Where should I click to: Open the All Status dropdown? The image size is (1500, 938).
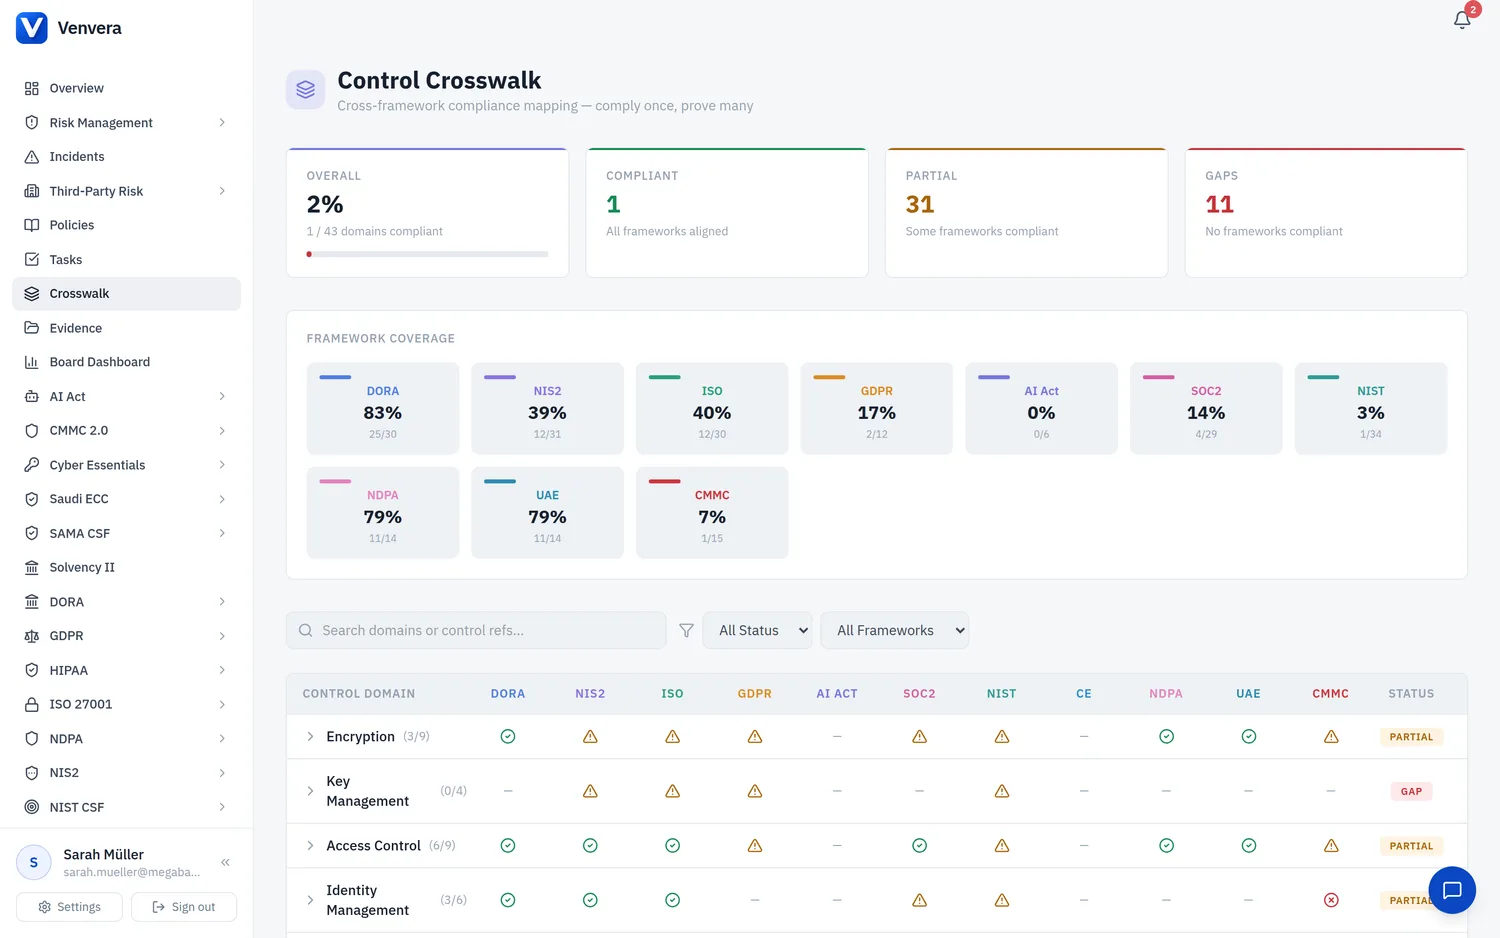pos(758,631)
